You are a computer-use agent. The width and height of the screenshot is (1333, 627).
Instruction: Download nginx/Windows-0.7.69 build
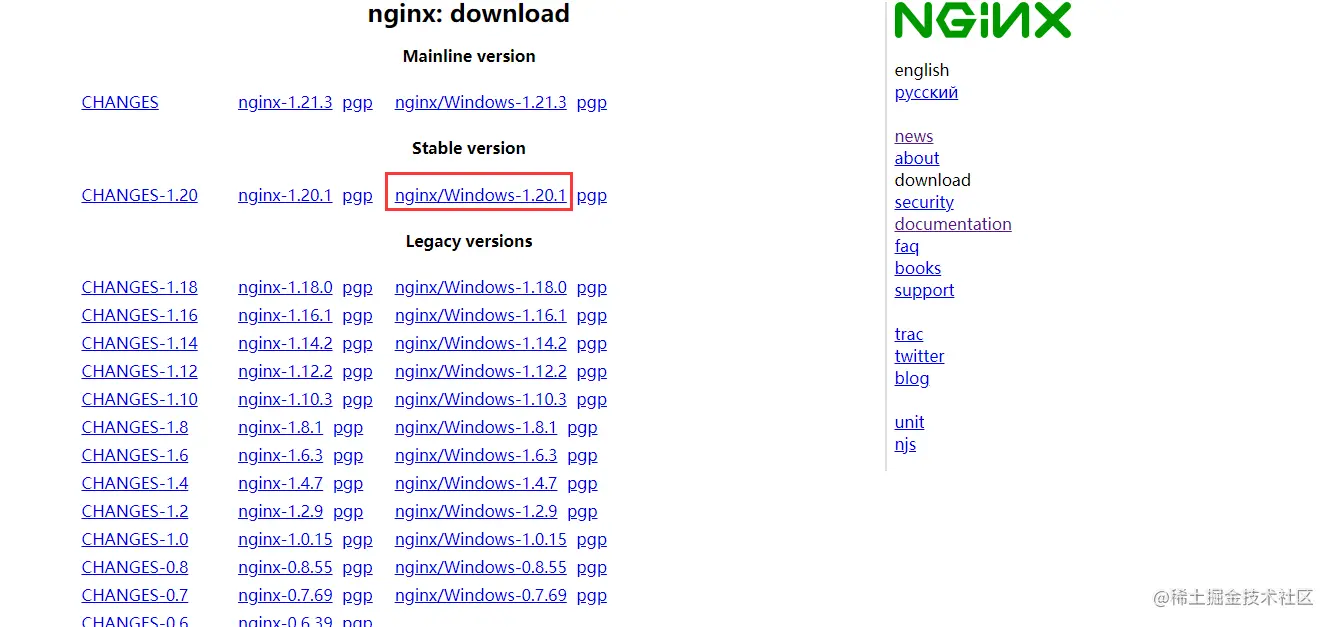[480, 595]
